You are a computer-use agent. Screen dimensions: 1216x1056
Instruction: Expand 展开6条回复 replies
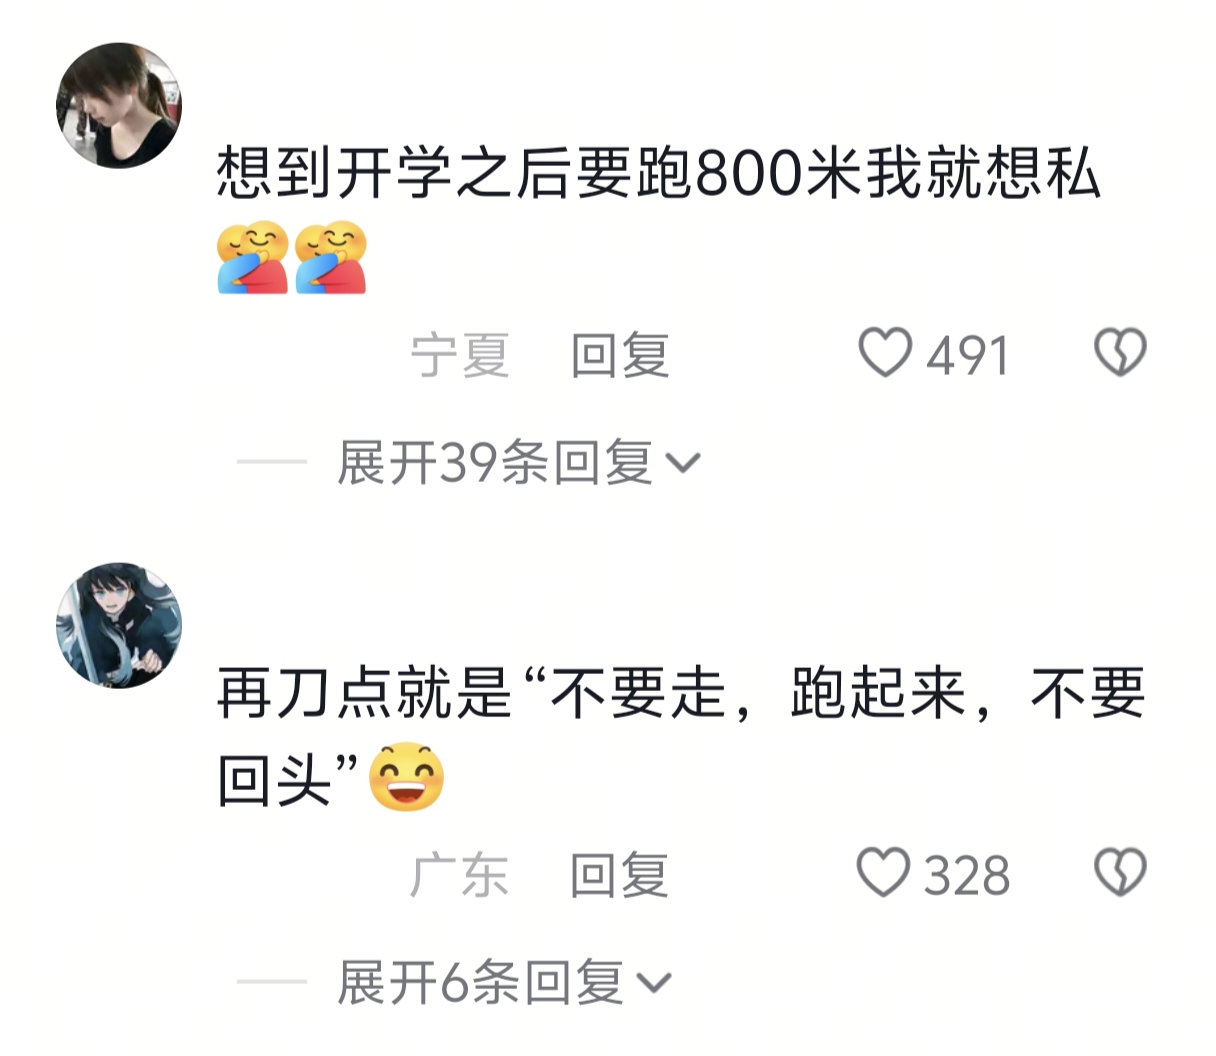[503, 982]
